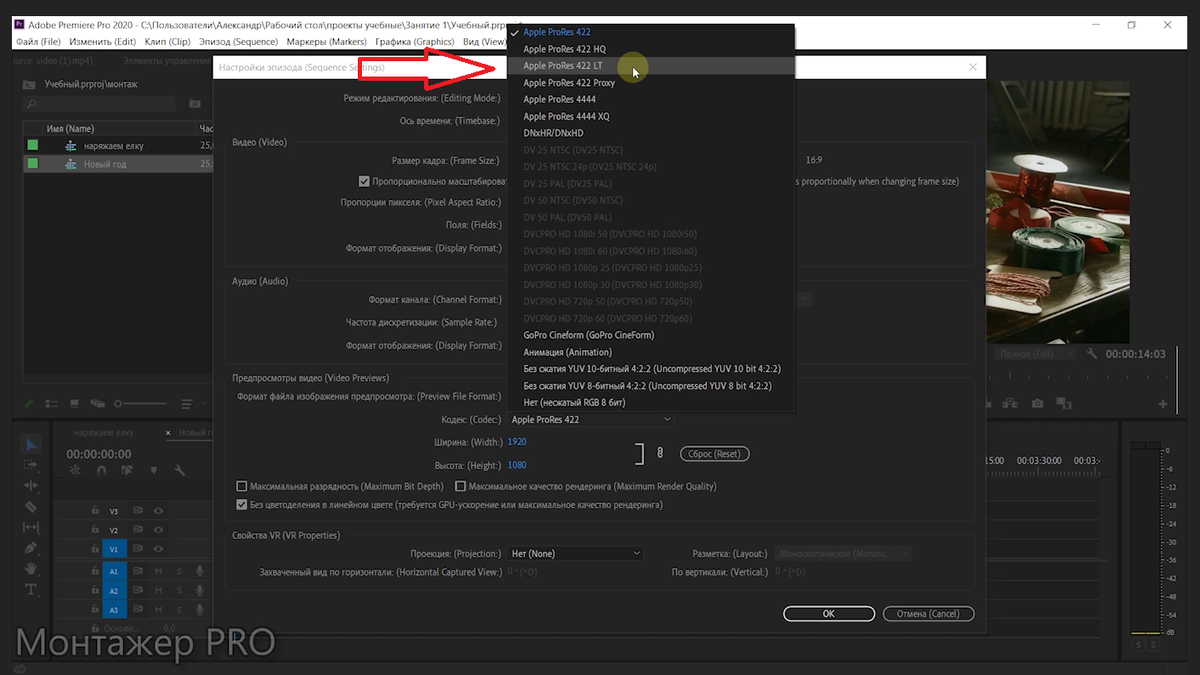Solo audio track A2
The image size is (1200, 675).
coord(179,591)
